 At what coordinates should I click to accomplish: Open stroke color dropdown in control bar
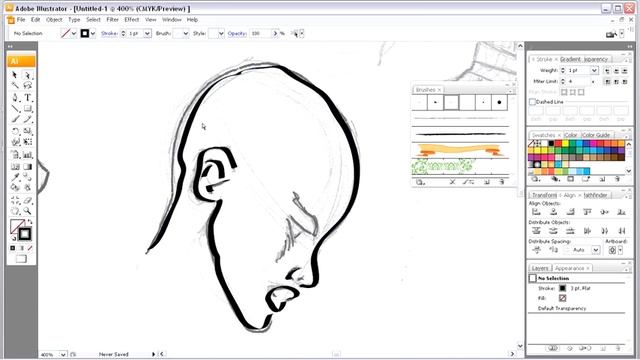(93, 33)
